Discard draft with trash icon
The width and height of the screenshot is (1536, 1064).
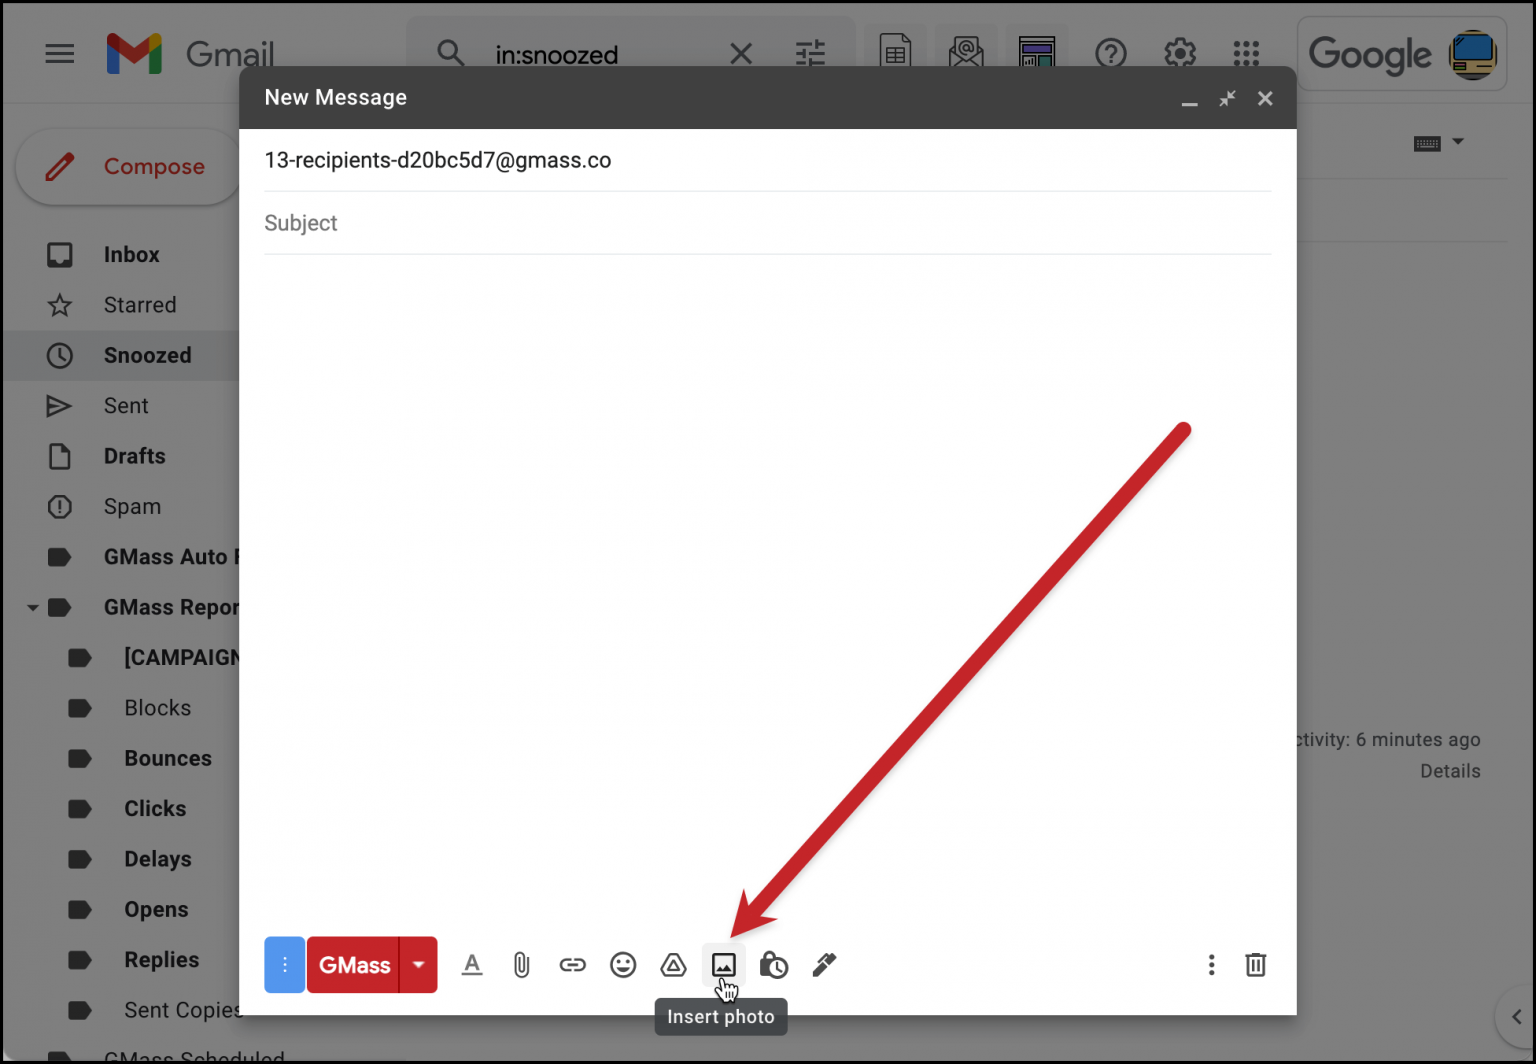click(x=1255, y=965)
